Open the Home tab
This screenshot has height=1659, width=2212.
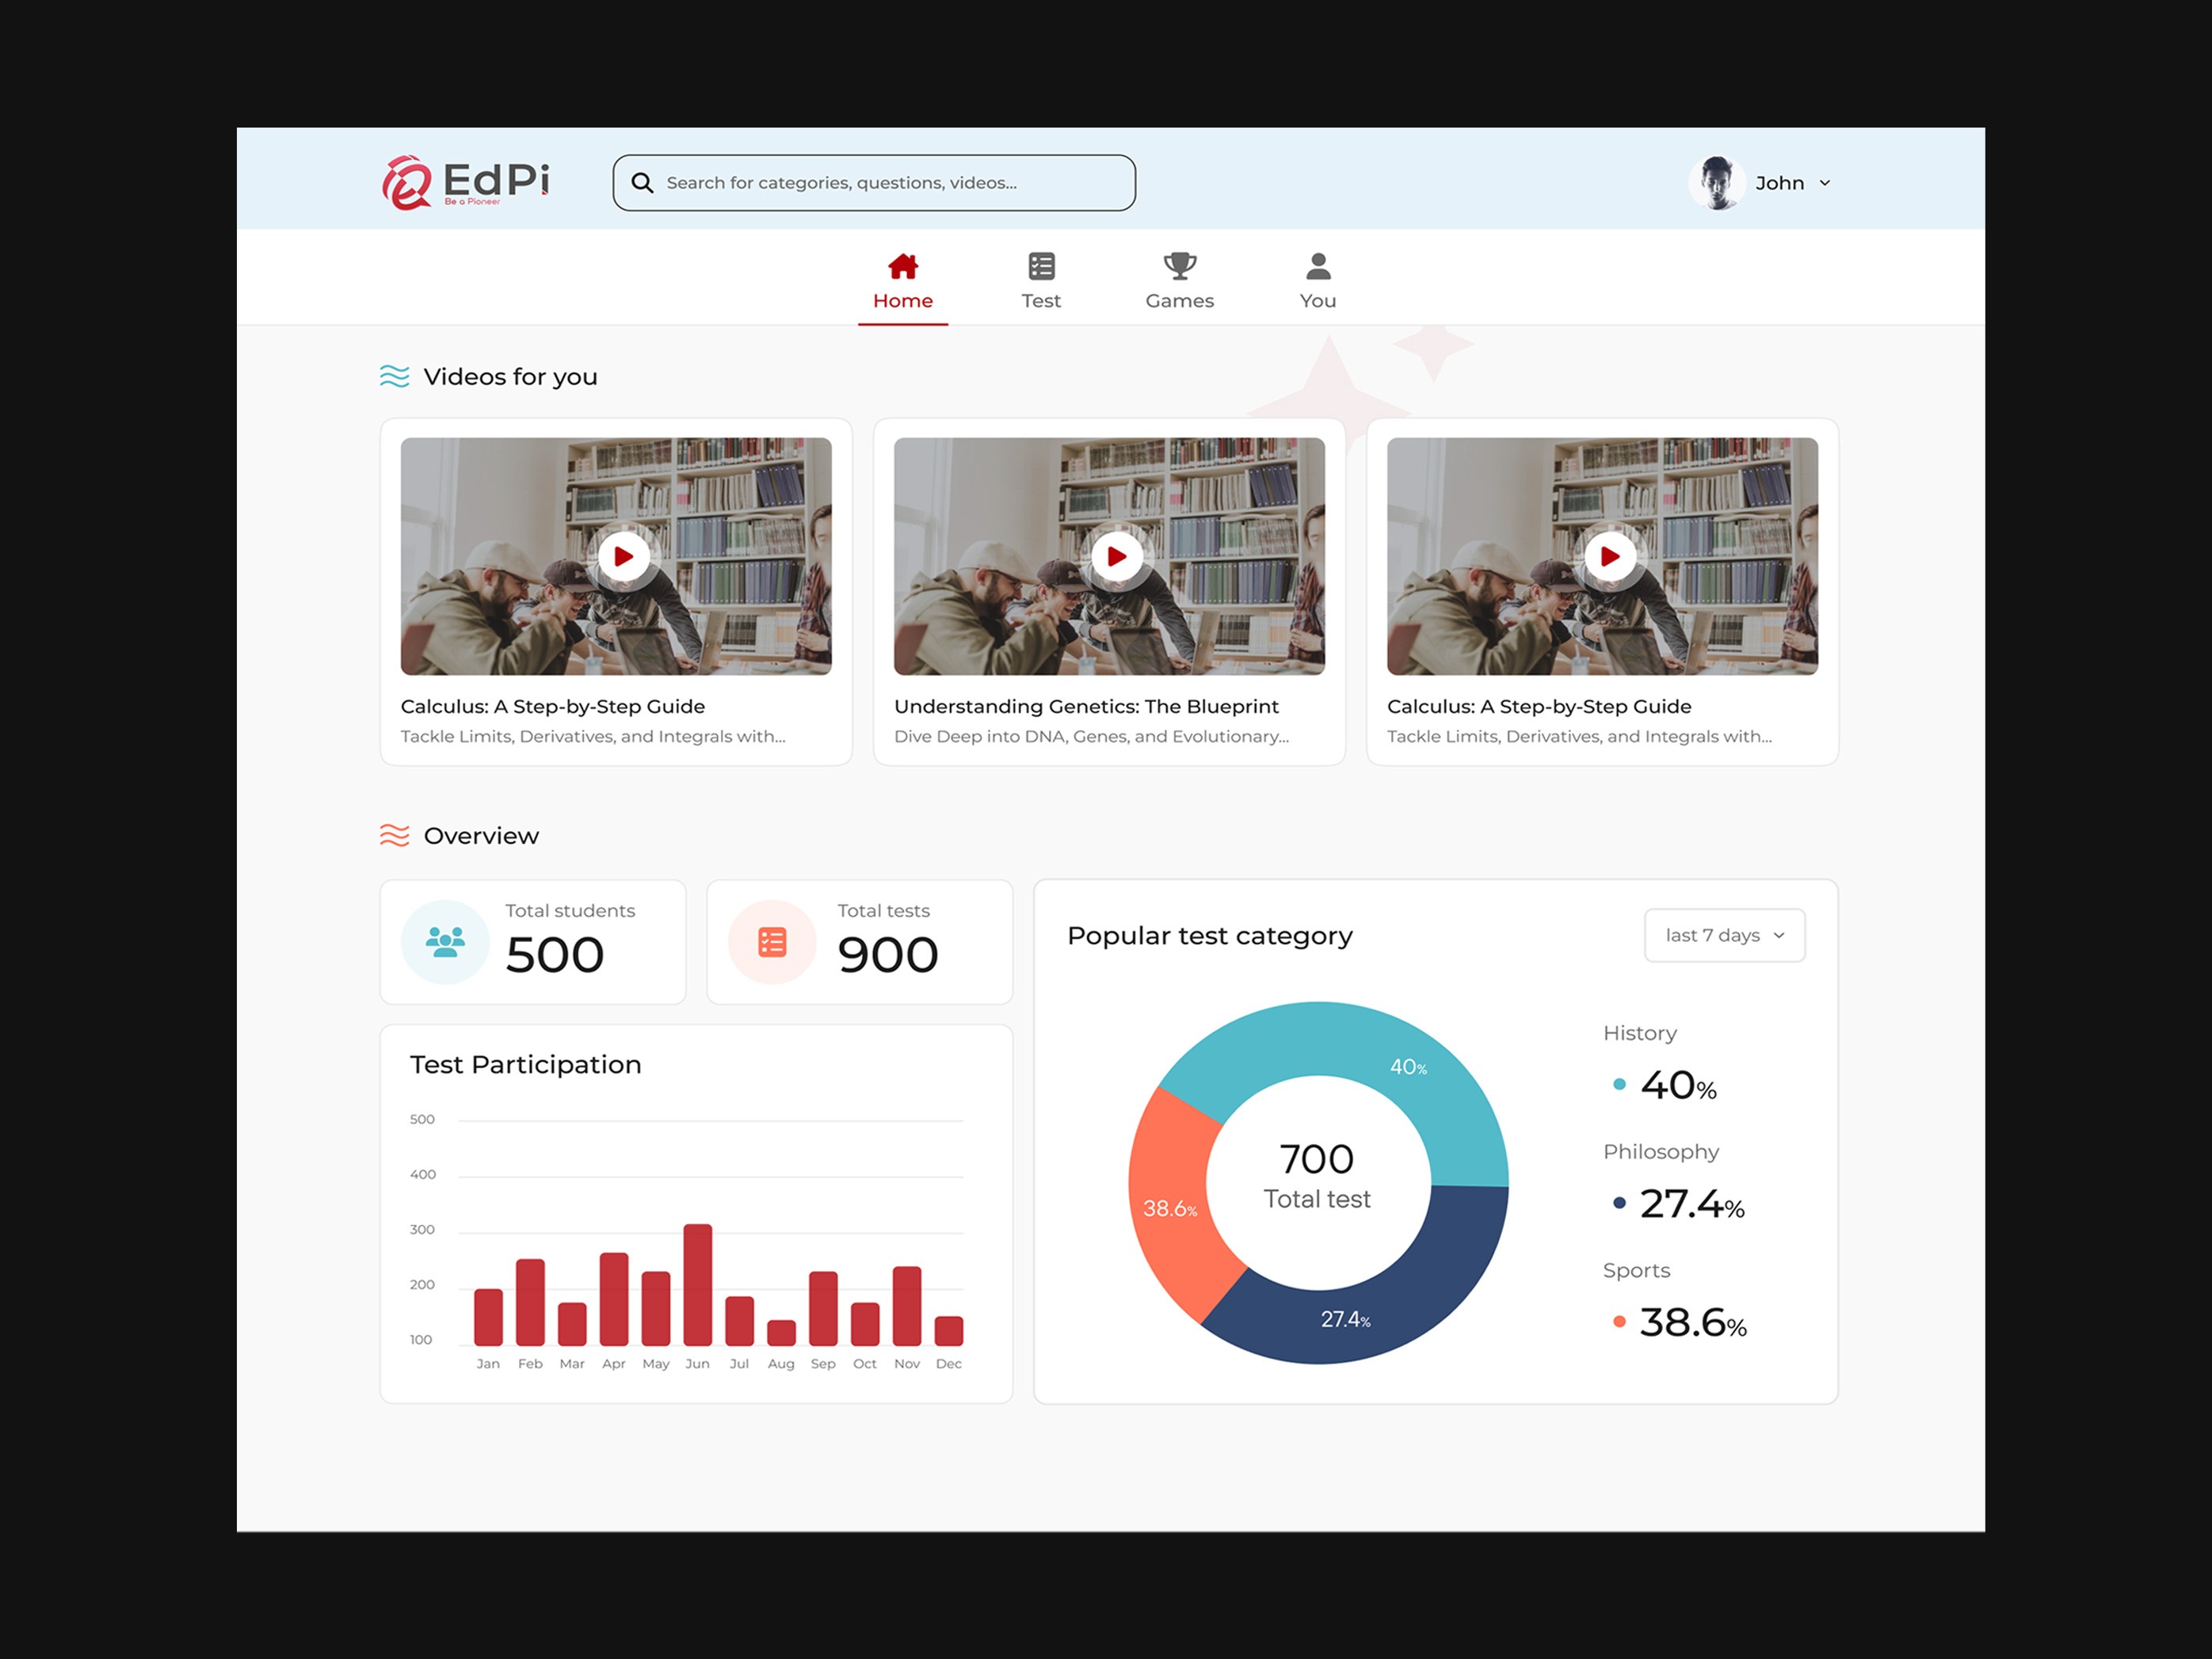903,299
